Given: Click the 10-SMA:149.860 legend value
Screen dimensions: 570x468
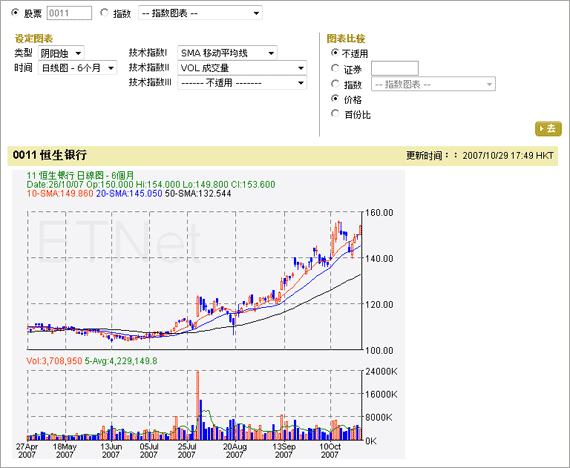Looking at the screenshot, I should pyautogui.click(x=60, y=193).
